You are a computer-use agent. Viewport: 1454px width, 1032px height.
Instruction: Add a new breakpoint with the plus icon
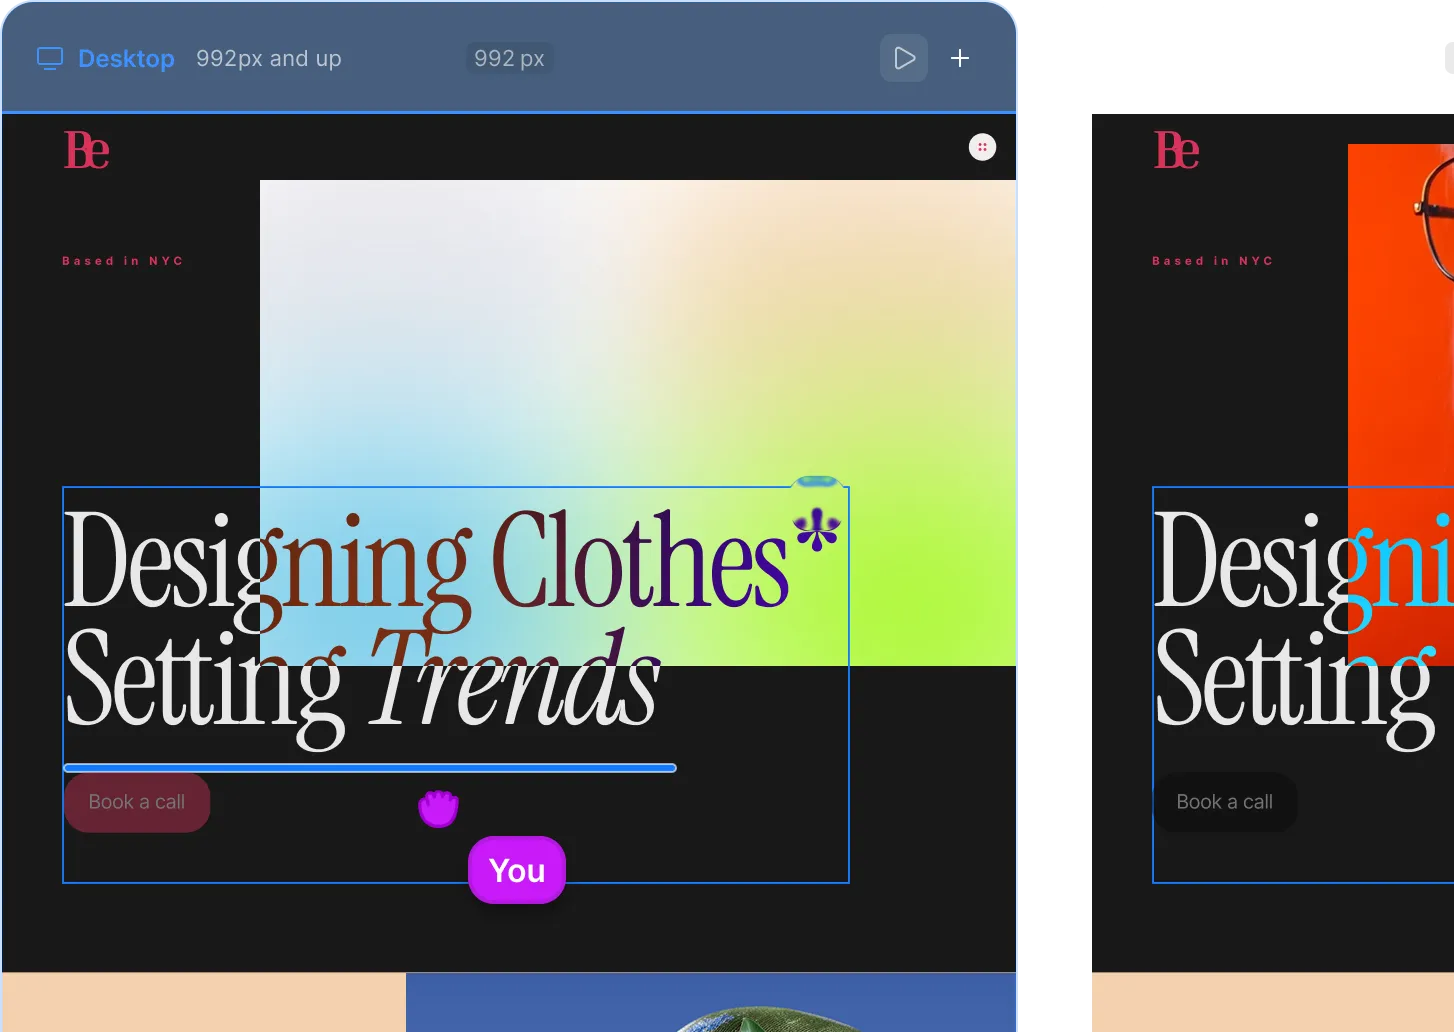tap(960, 58)
